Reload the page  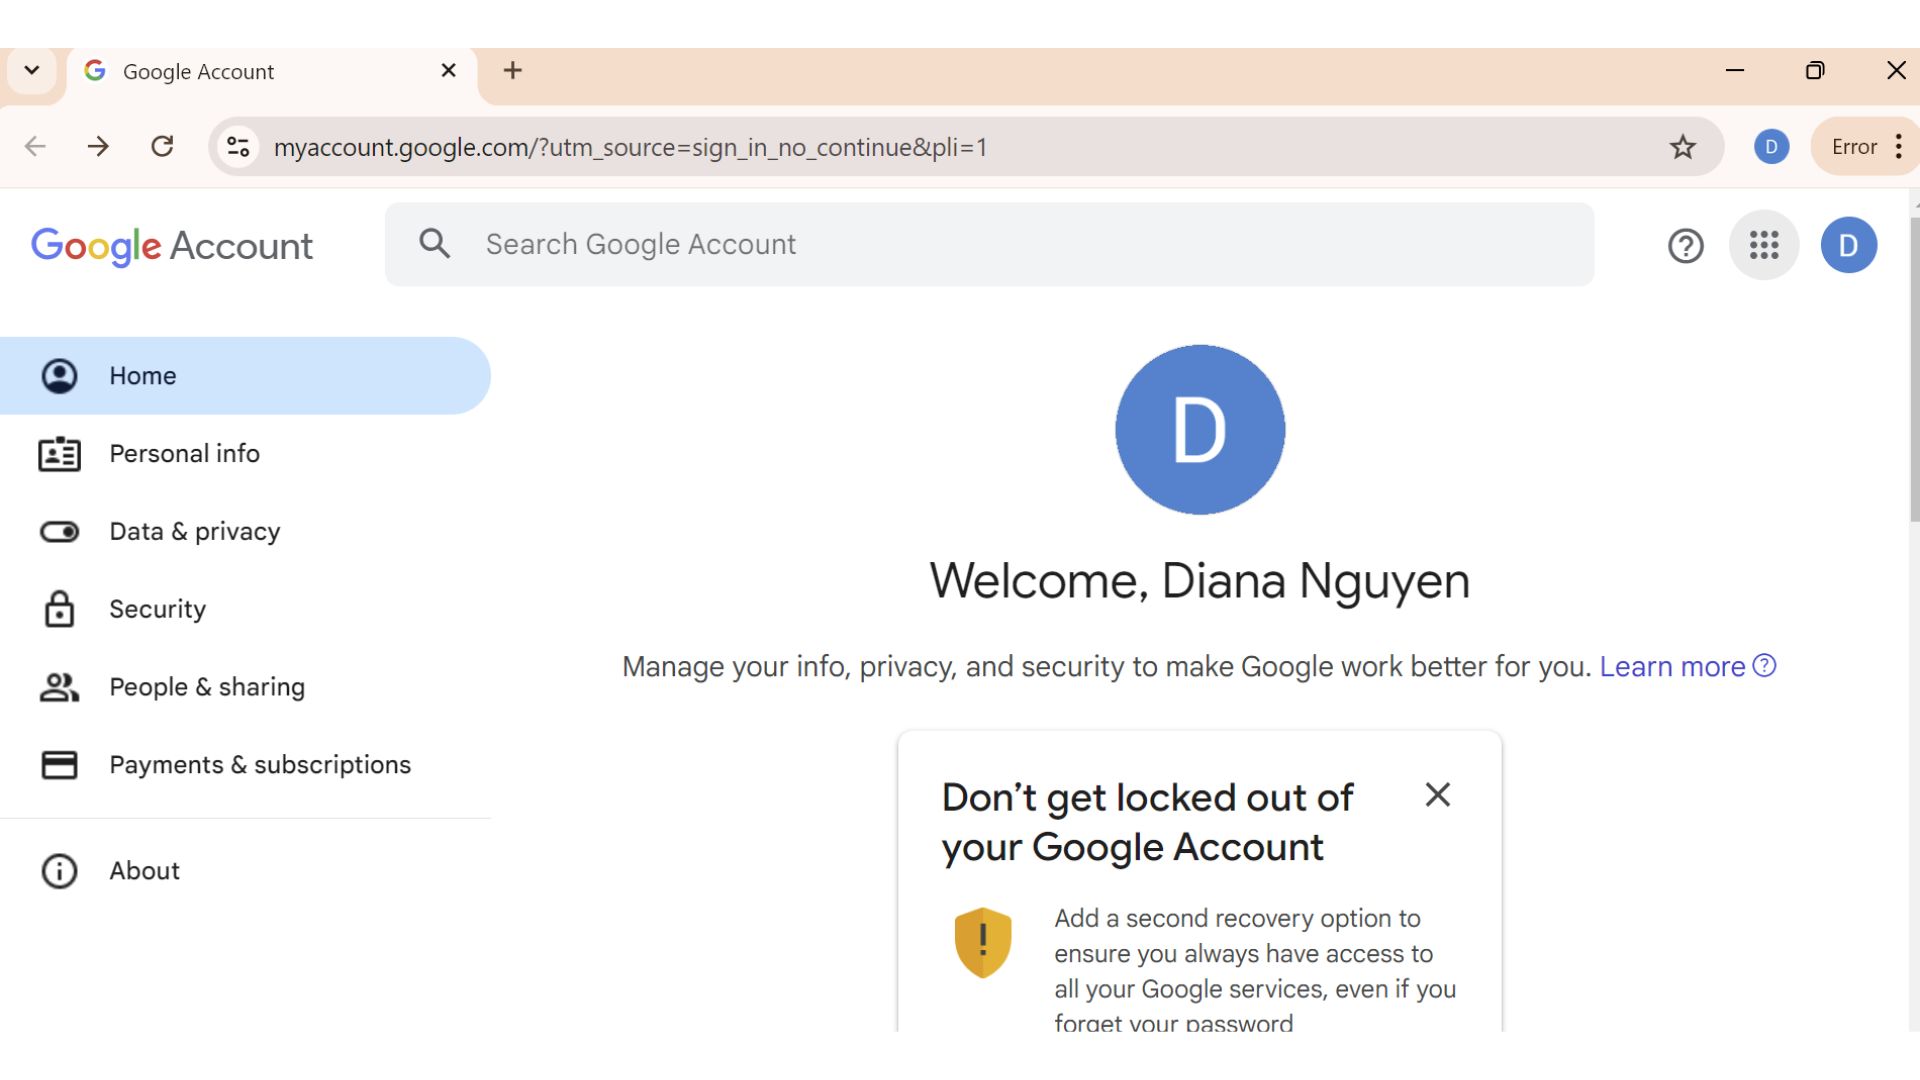coord(162,147)
